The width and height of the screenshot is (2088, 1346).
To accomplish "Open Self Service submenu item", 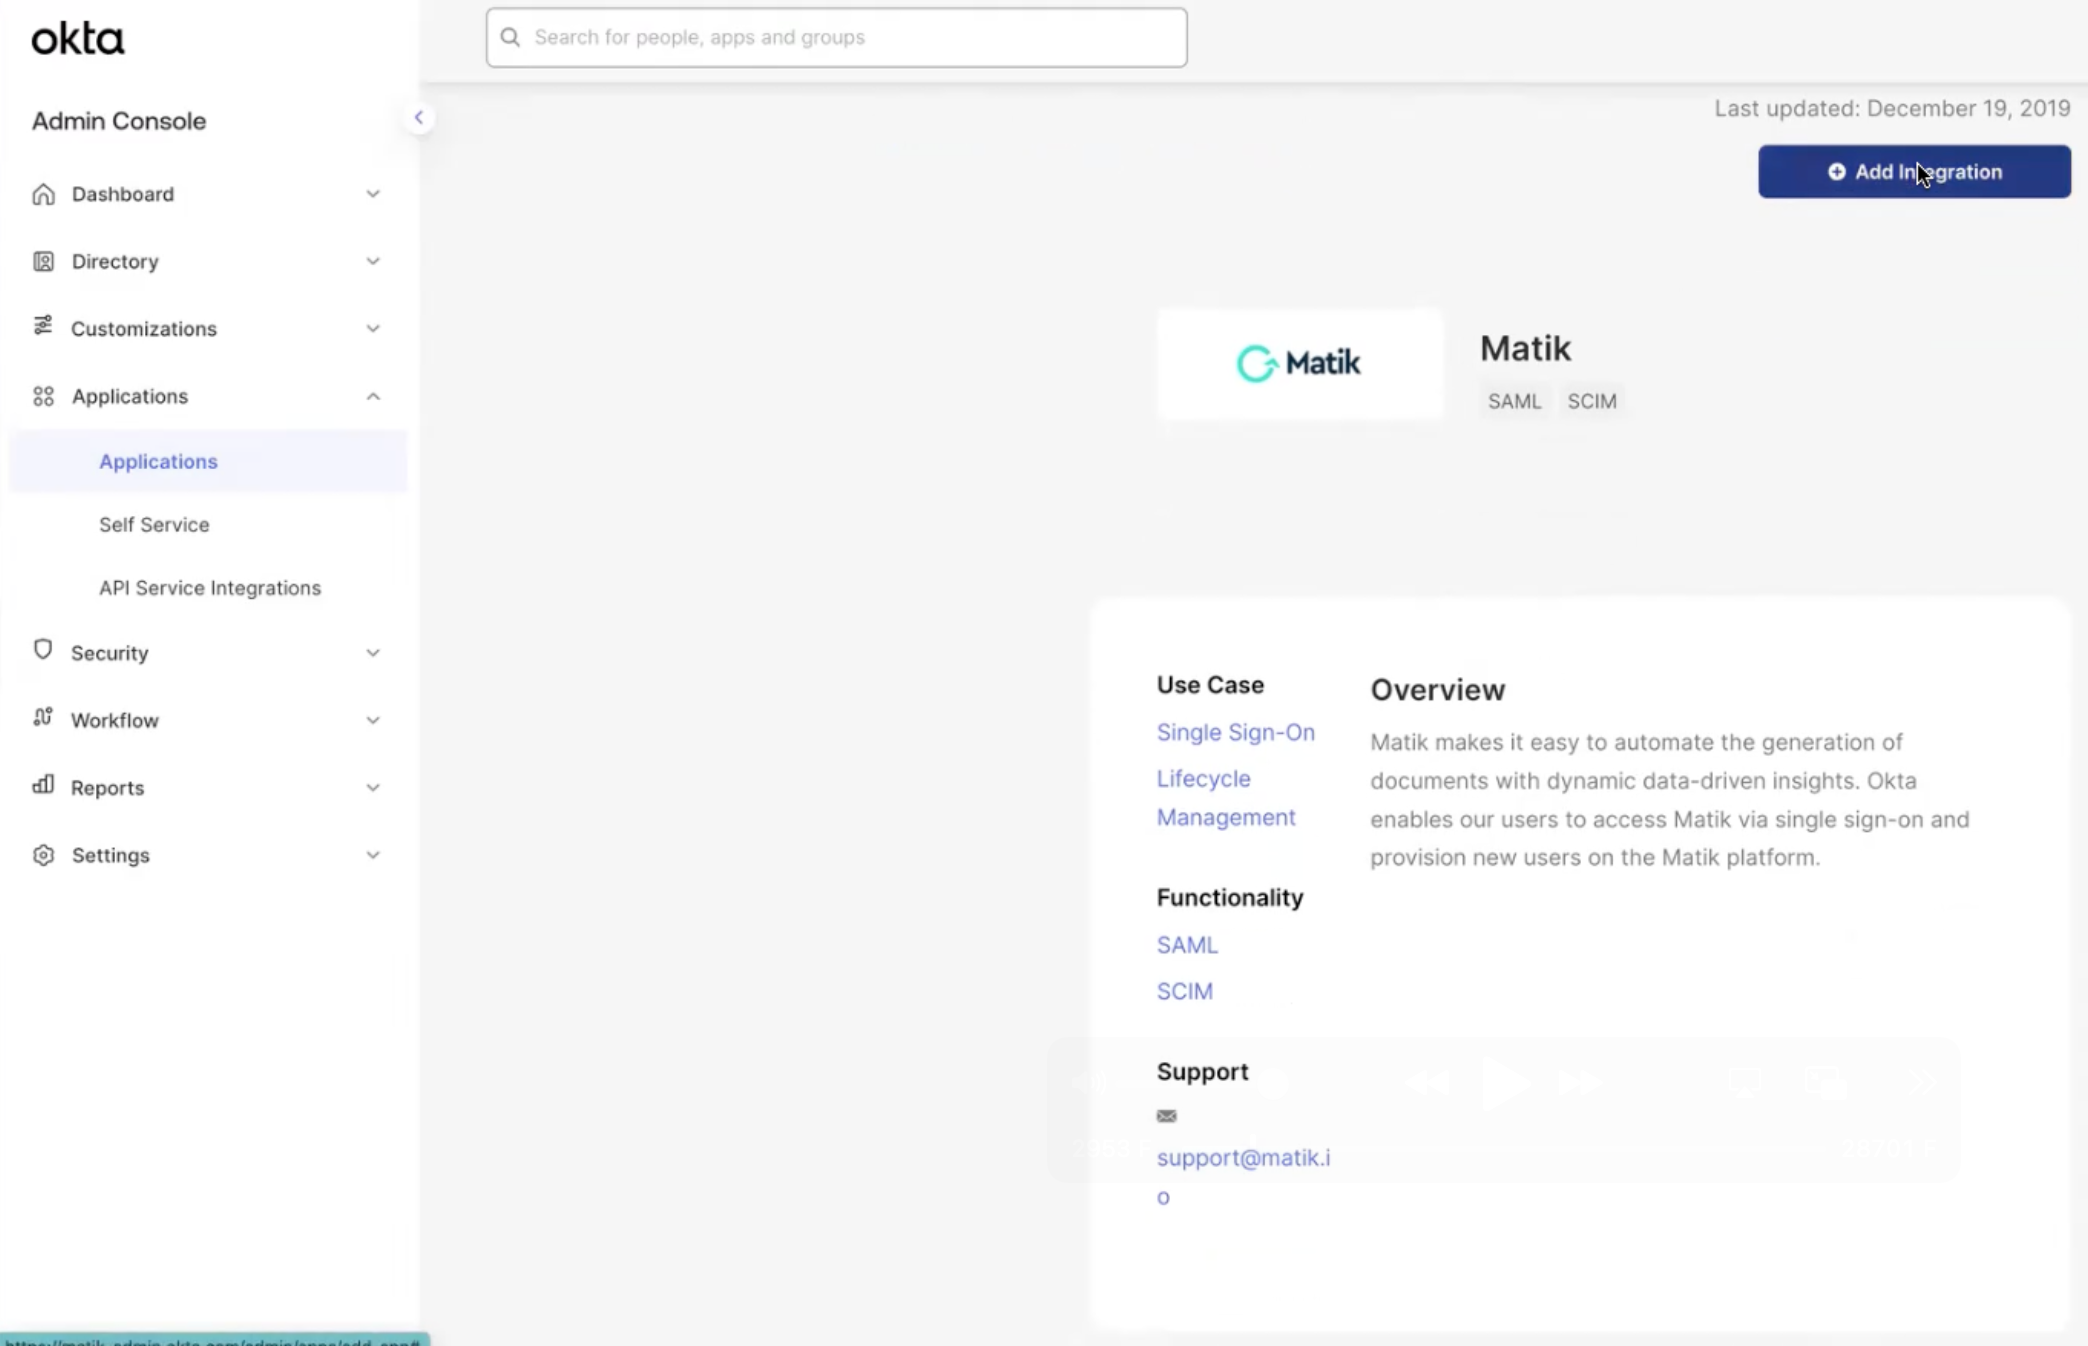I will [x=154, y=525].
